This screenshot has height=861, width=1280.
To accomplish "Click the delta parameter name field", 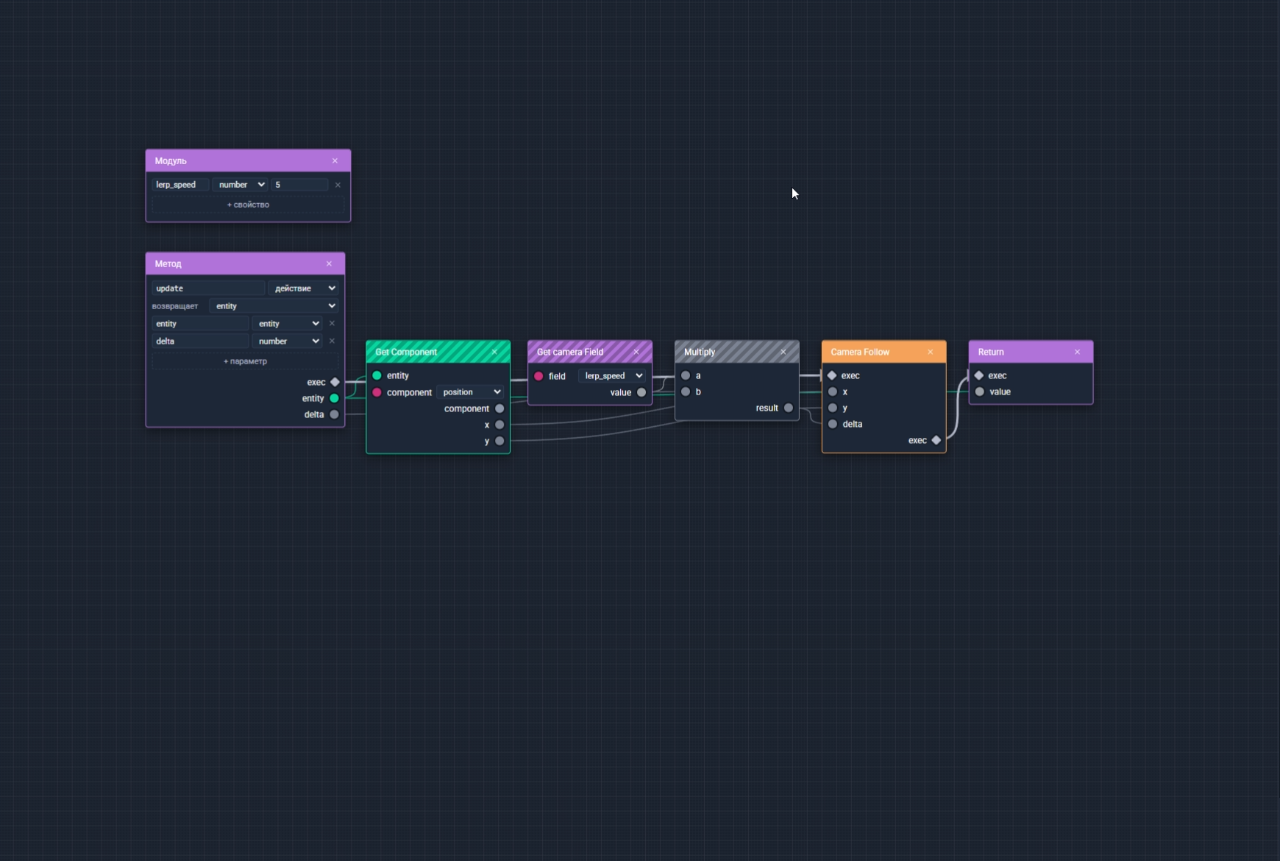I will coord(200,341).
